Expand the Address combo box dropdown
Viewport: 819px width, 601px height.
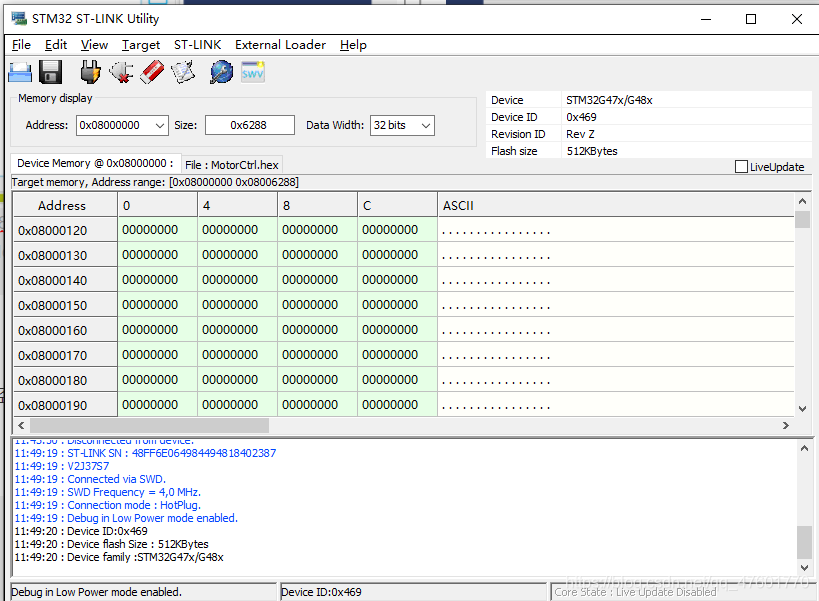160,125
